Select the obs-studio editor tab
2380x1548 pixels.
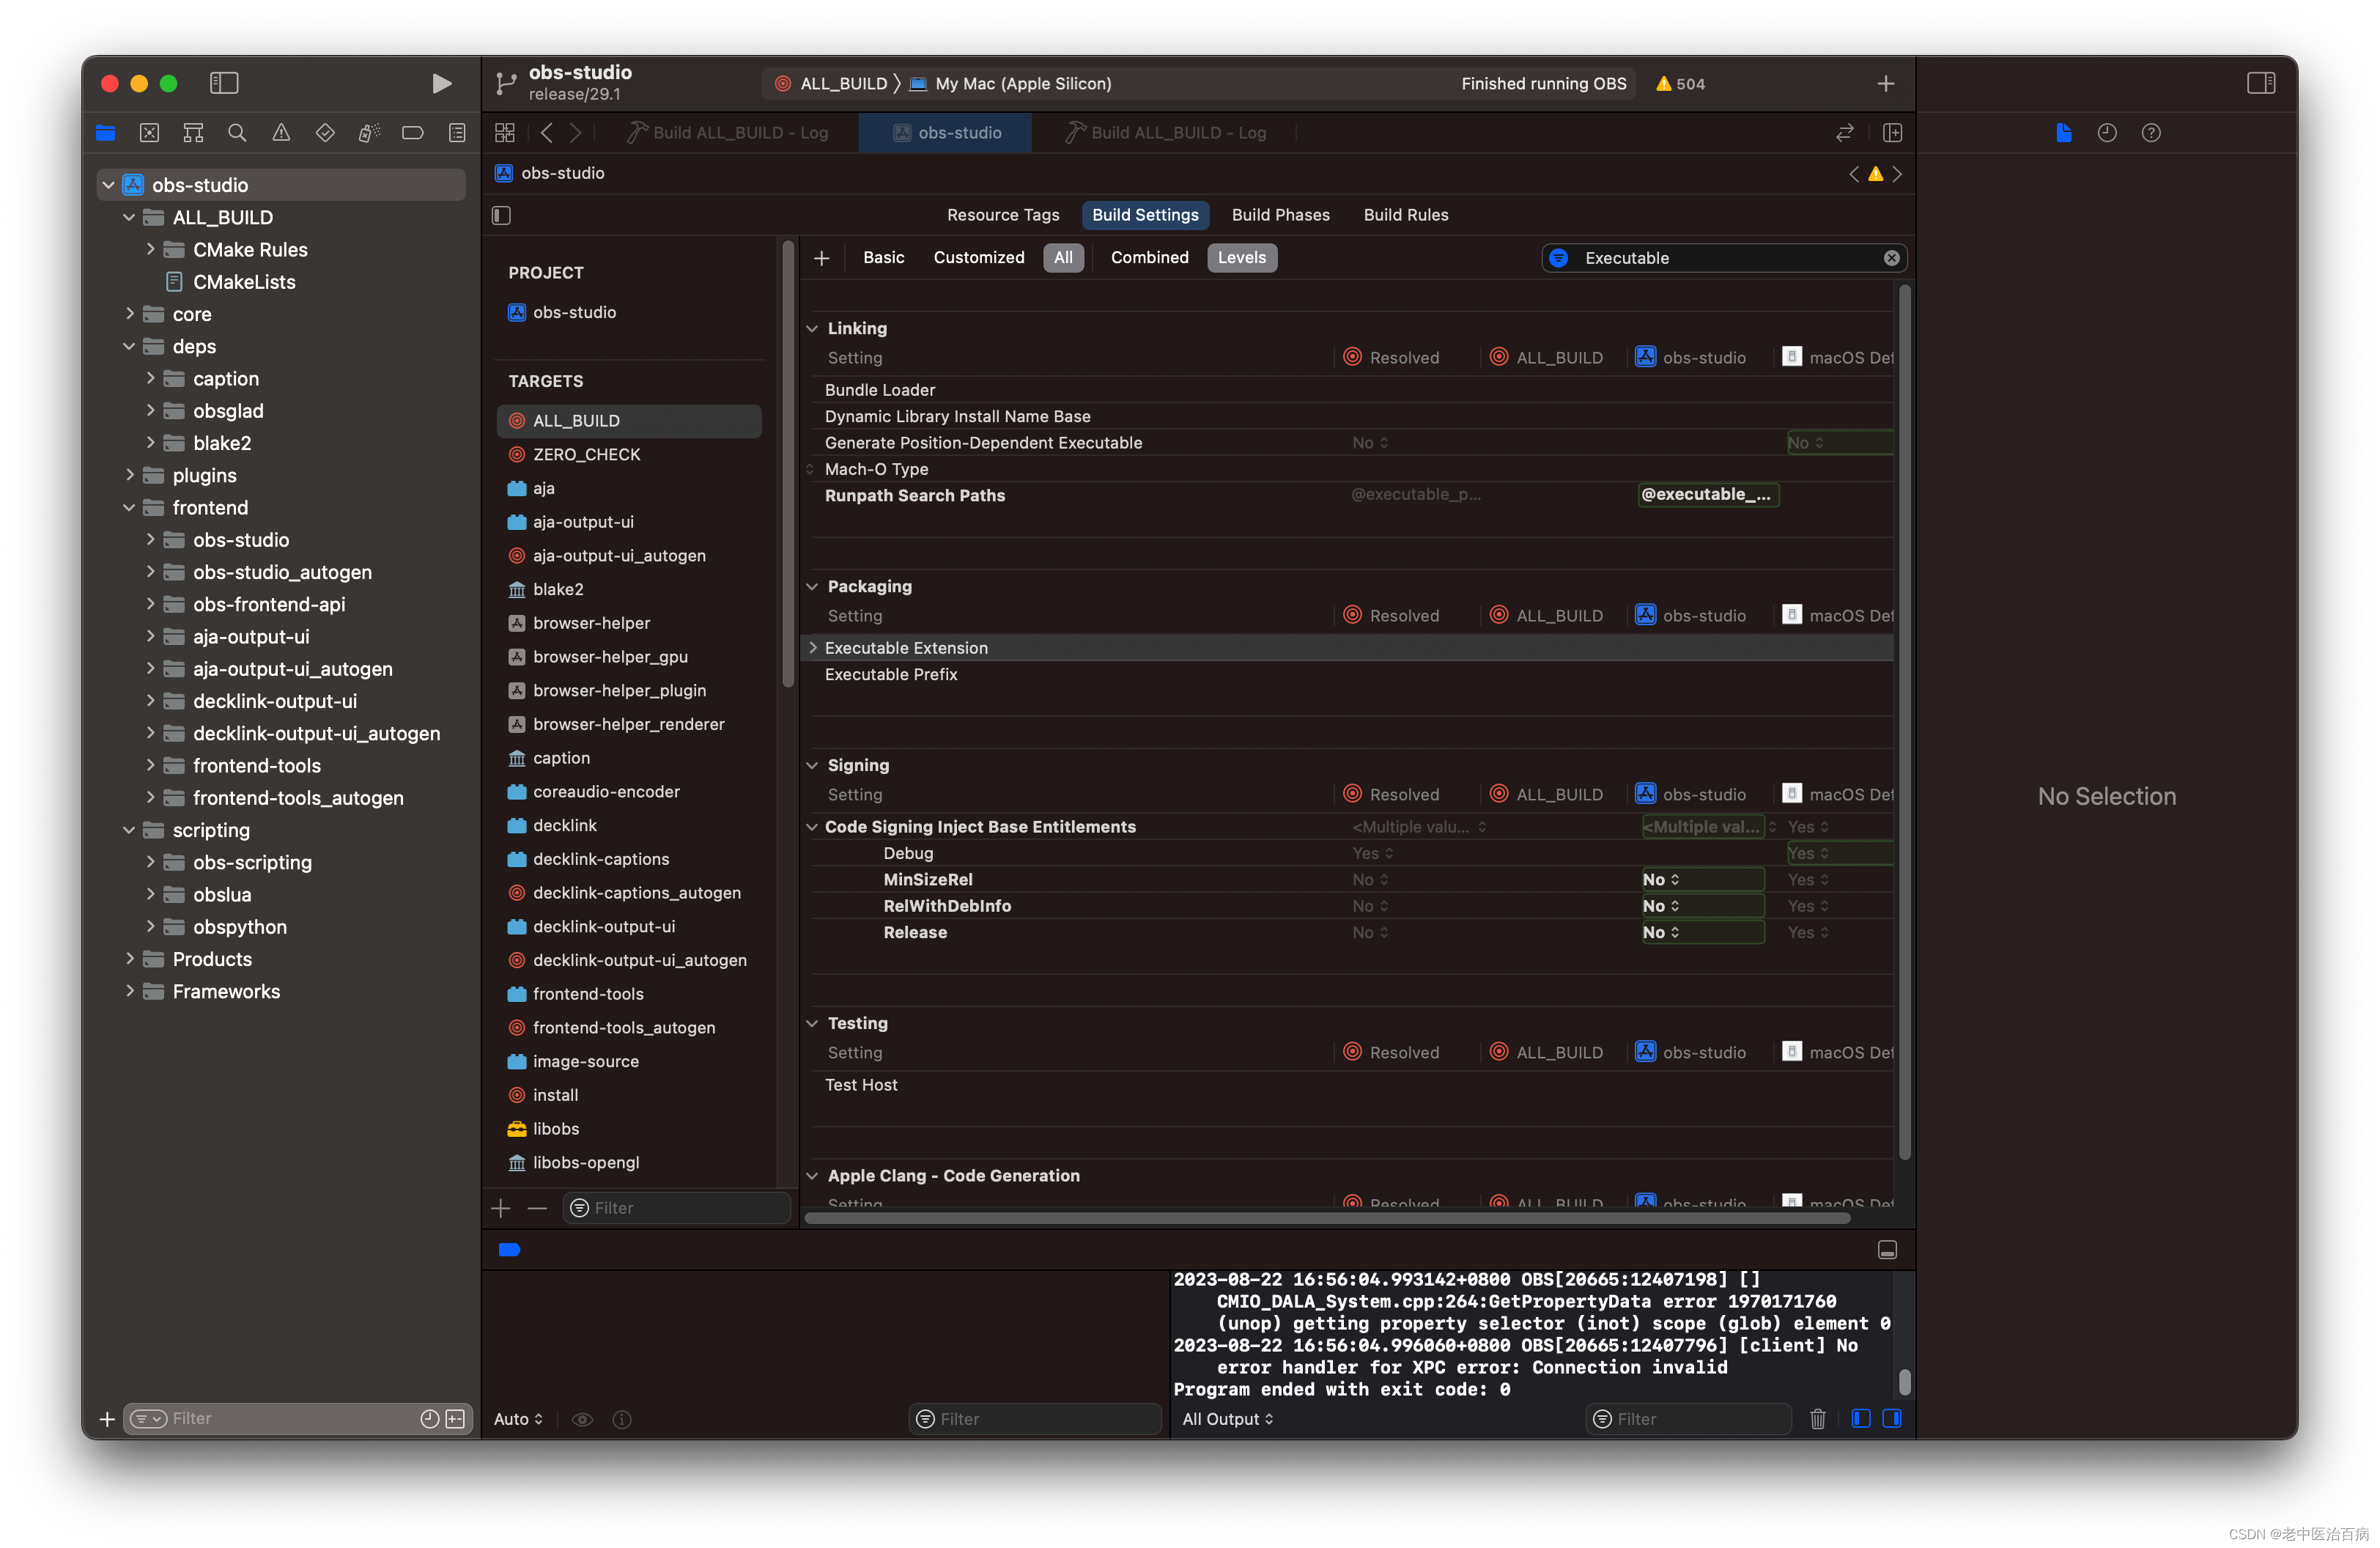[945, 132]
